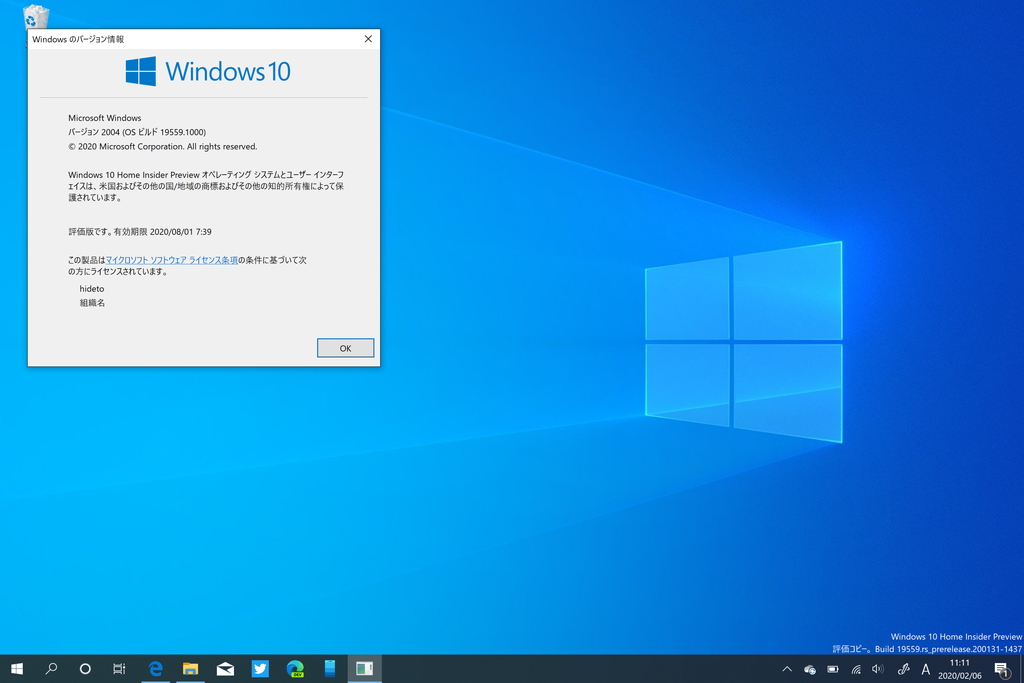Open the Mail app from the taskbar
1024x683 pixels.
pos(224,670)
